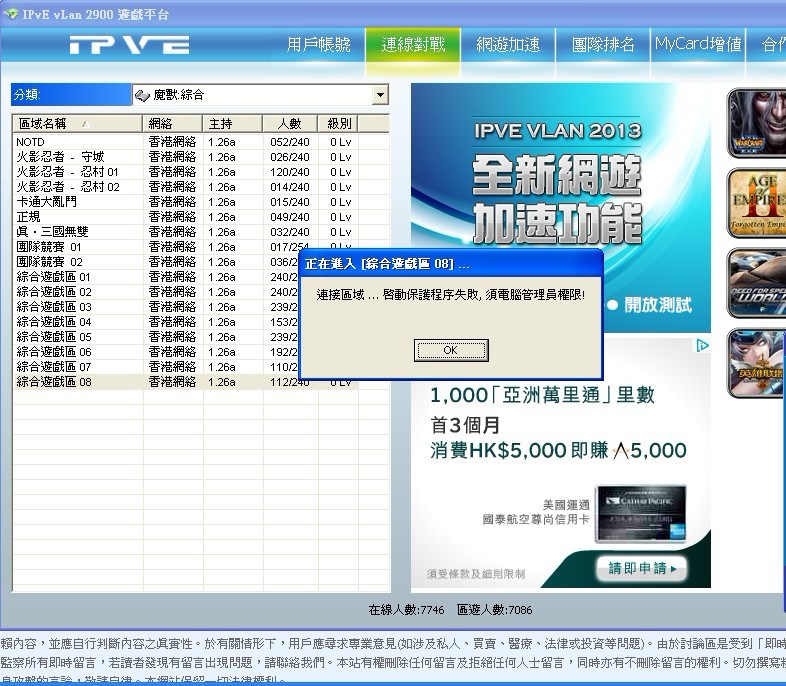This screenshot has height=686, width=786.
Task: Switch to the 連線對戰 tab
Action: (x=413, y=45)
